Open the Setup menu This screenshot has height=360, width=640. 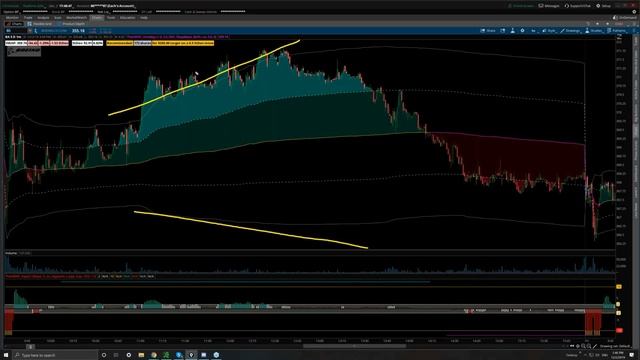[x=604, y=6]
